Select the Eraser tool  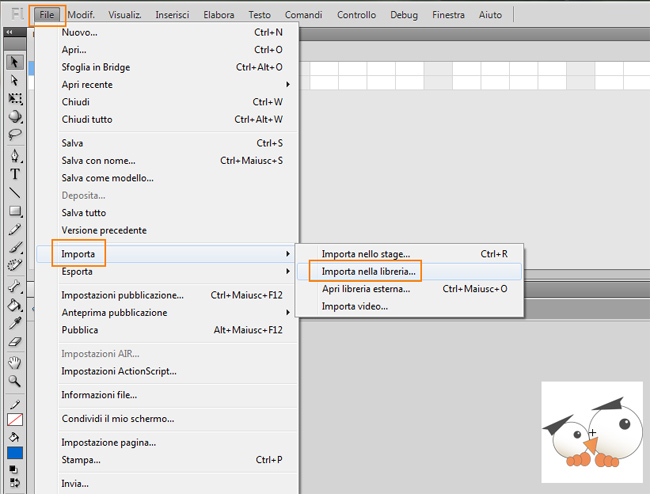pos(15,342)
